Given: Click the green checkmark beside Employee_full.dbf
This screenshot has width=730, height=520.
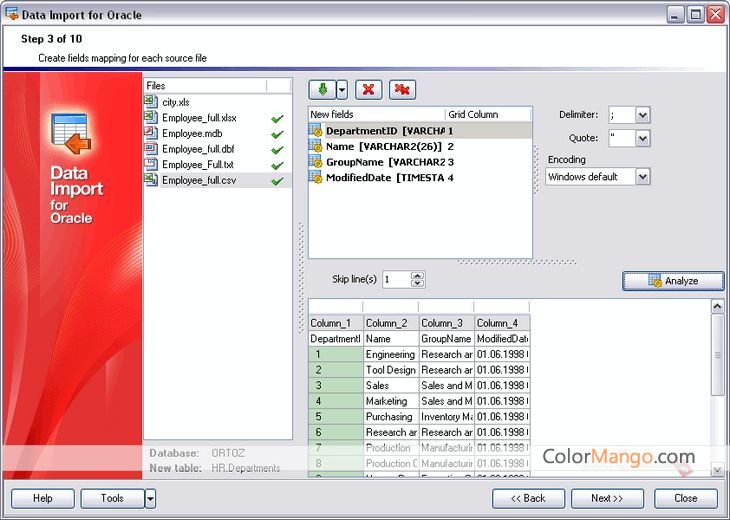Looking at the screenshot, I should point(277,150).
